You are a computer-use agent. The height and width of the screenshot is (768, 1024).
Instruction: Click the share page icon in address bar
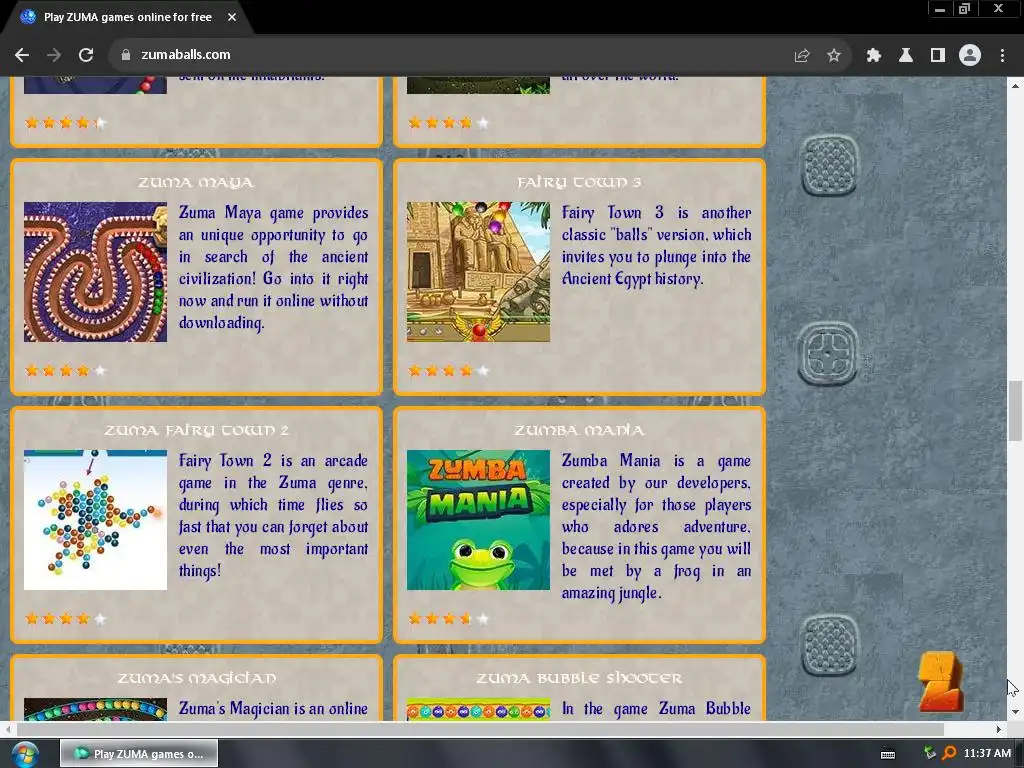(801, 56)
